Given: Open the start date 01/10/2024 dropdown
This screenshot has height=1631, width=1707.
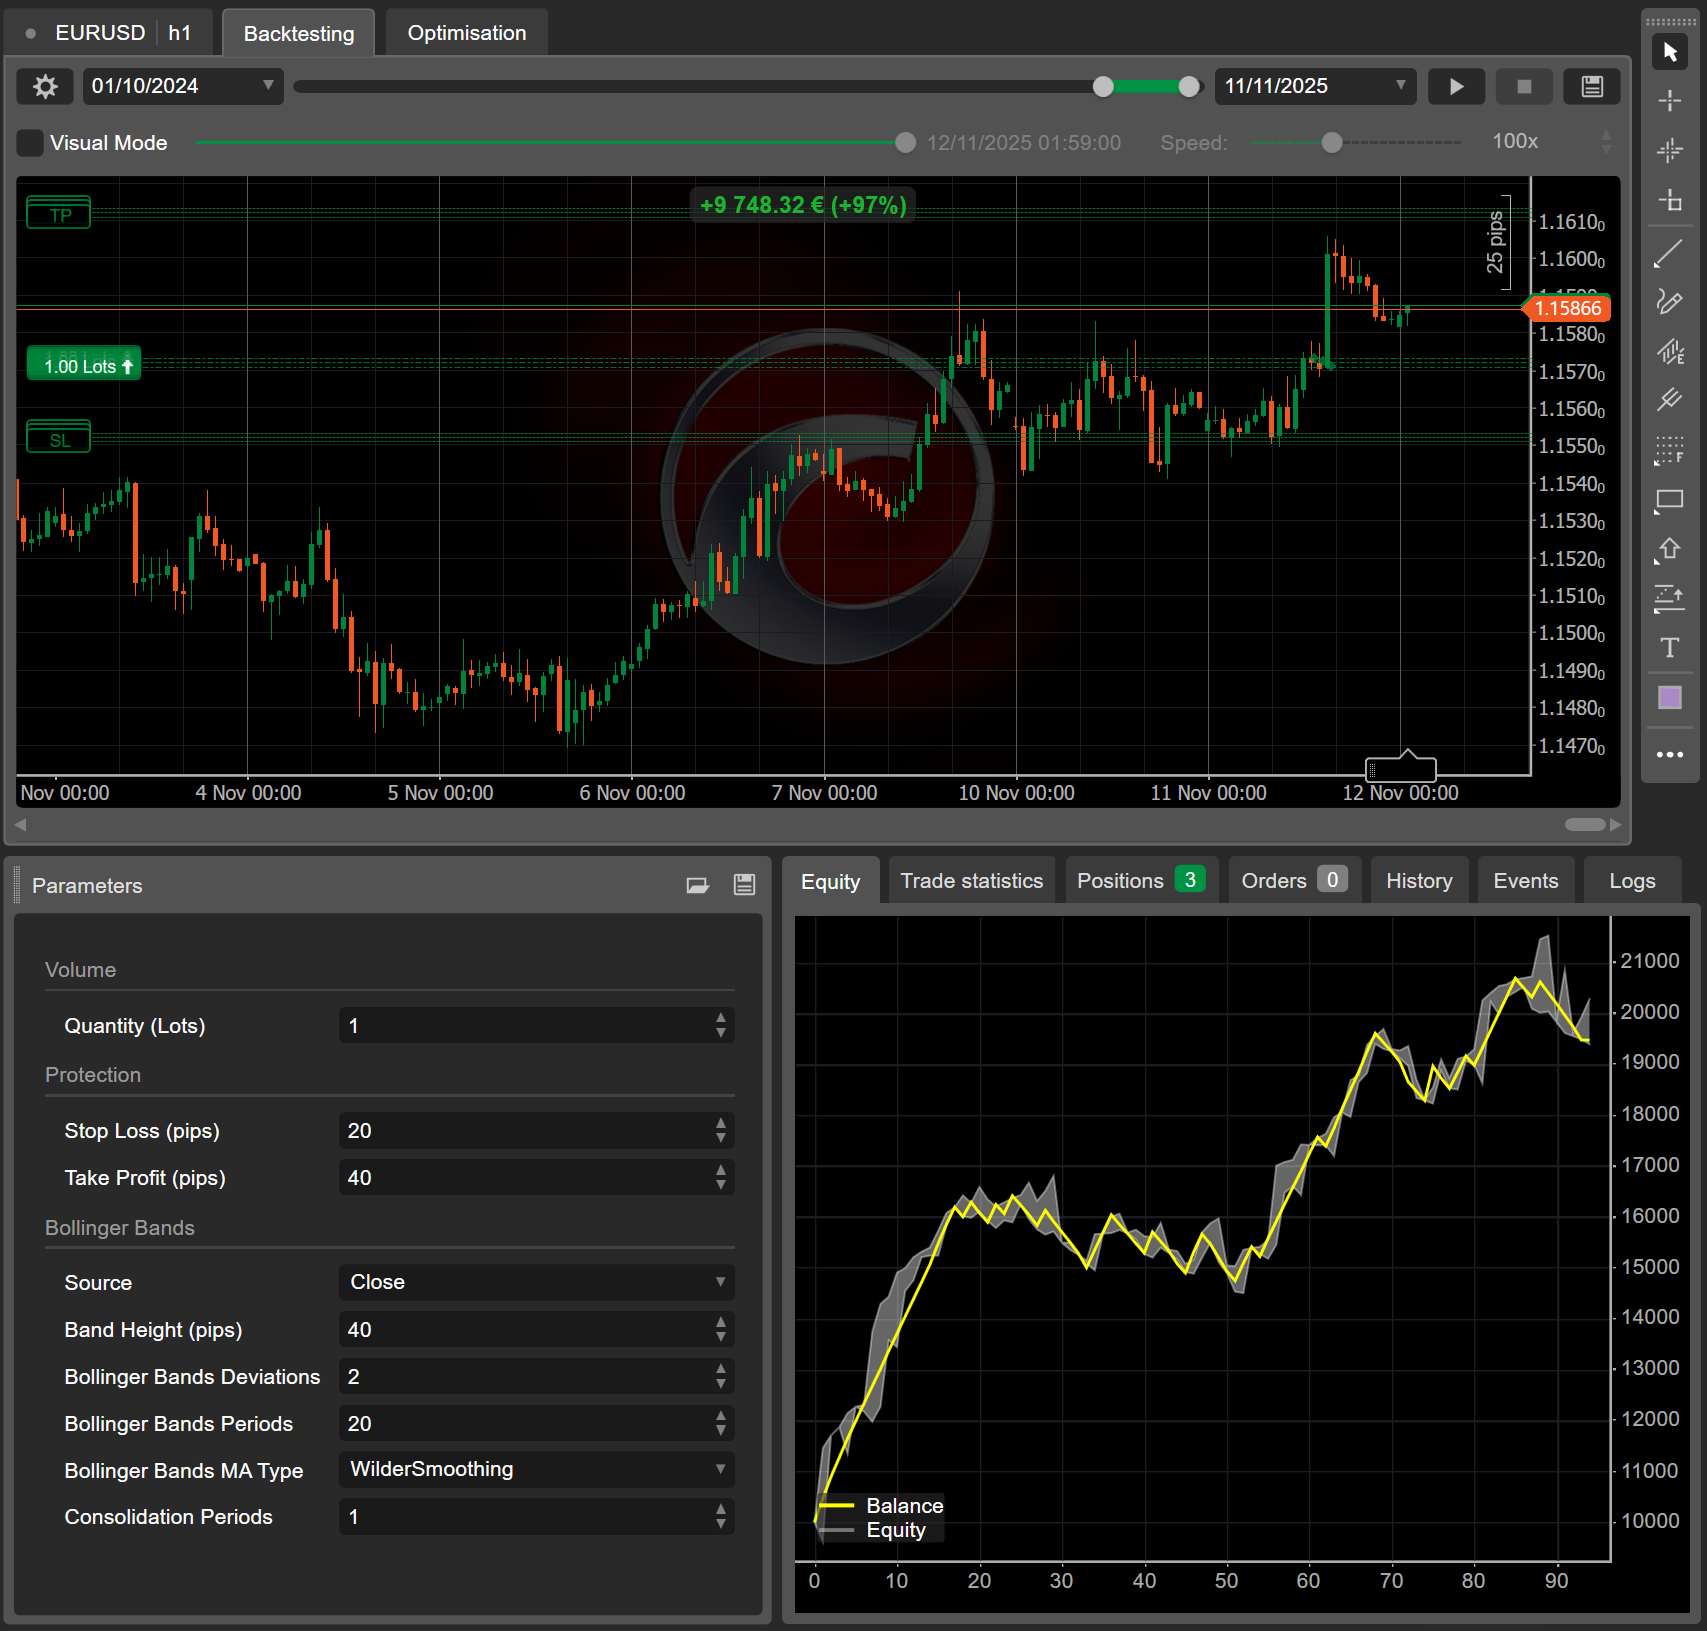Looking at the screenshot, I should click(x=267, y=86).
